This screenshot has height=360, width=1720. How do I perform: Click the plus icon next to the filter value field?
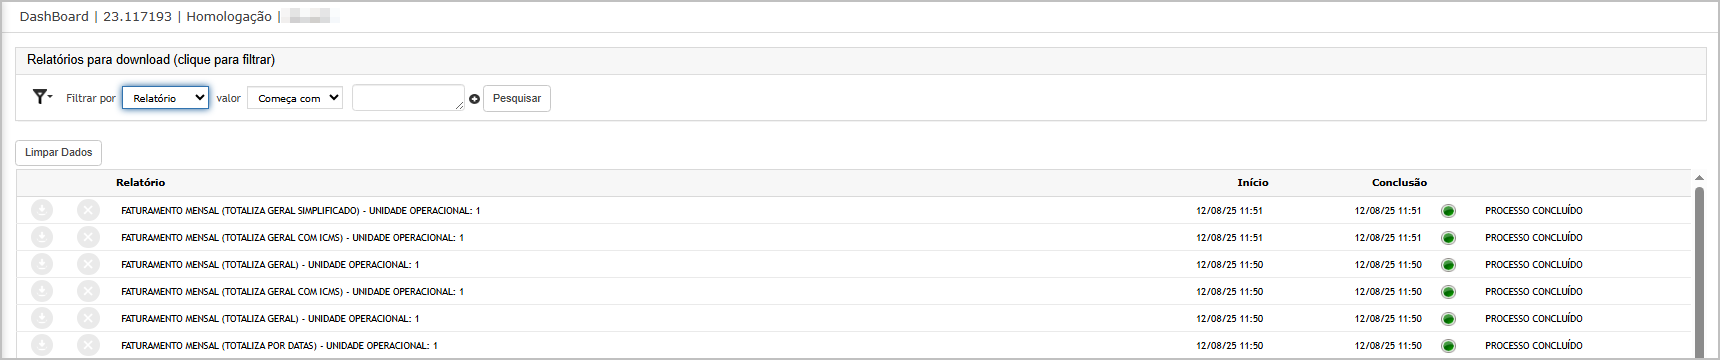[x=475, y=99]
